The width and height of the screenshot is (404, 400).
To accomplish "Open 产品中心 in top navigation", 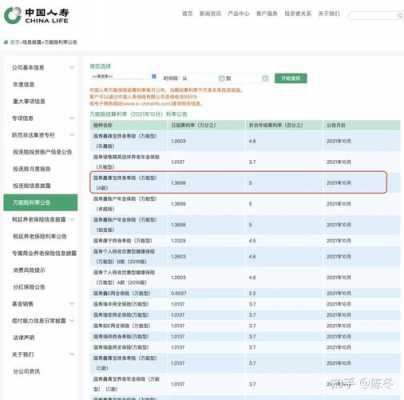I will (238, 13).
